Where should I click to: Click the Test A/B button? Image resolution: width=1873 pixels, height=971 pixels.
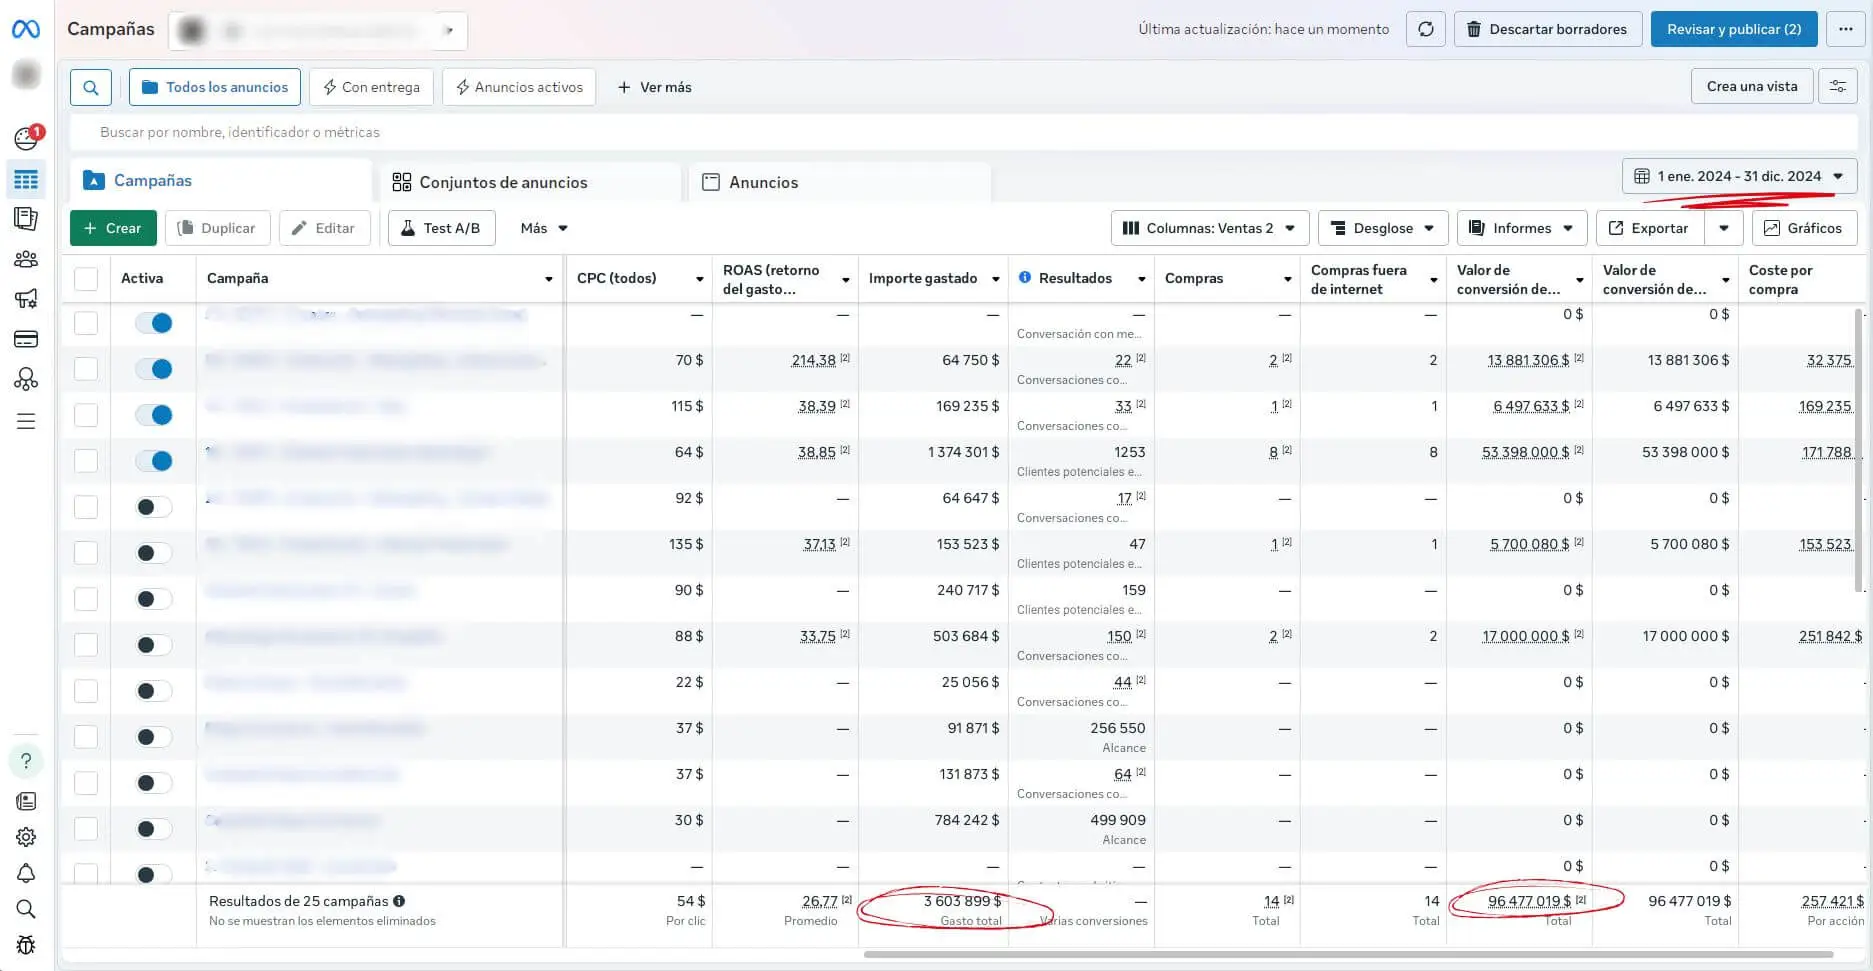point(441,228)
